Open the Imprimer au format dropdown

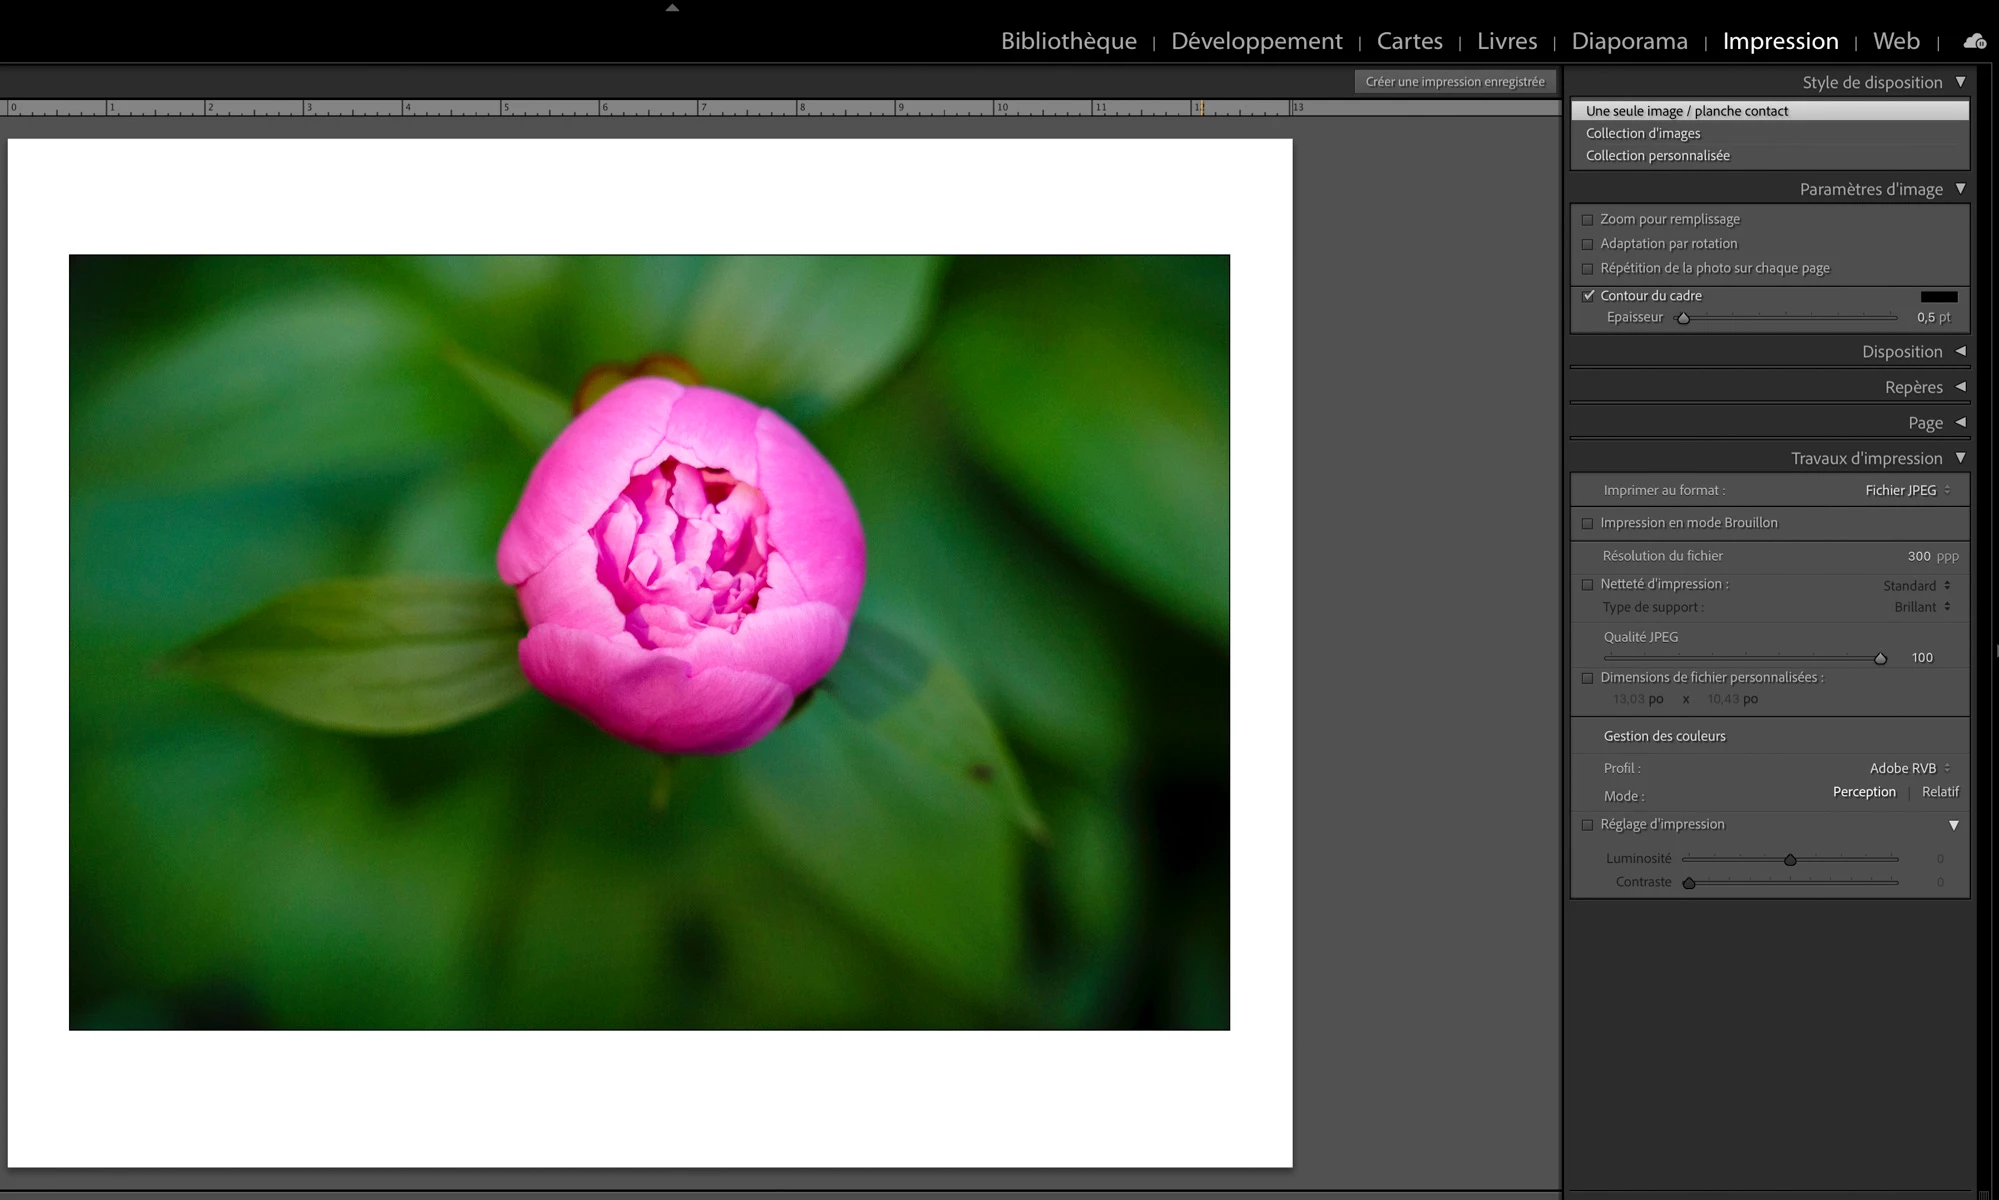click(x=1907, y=490)
